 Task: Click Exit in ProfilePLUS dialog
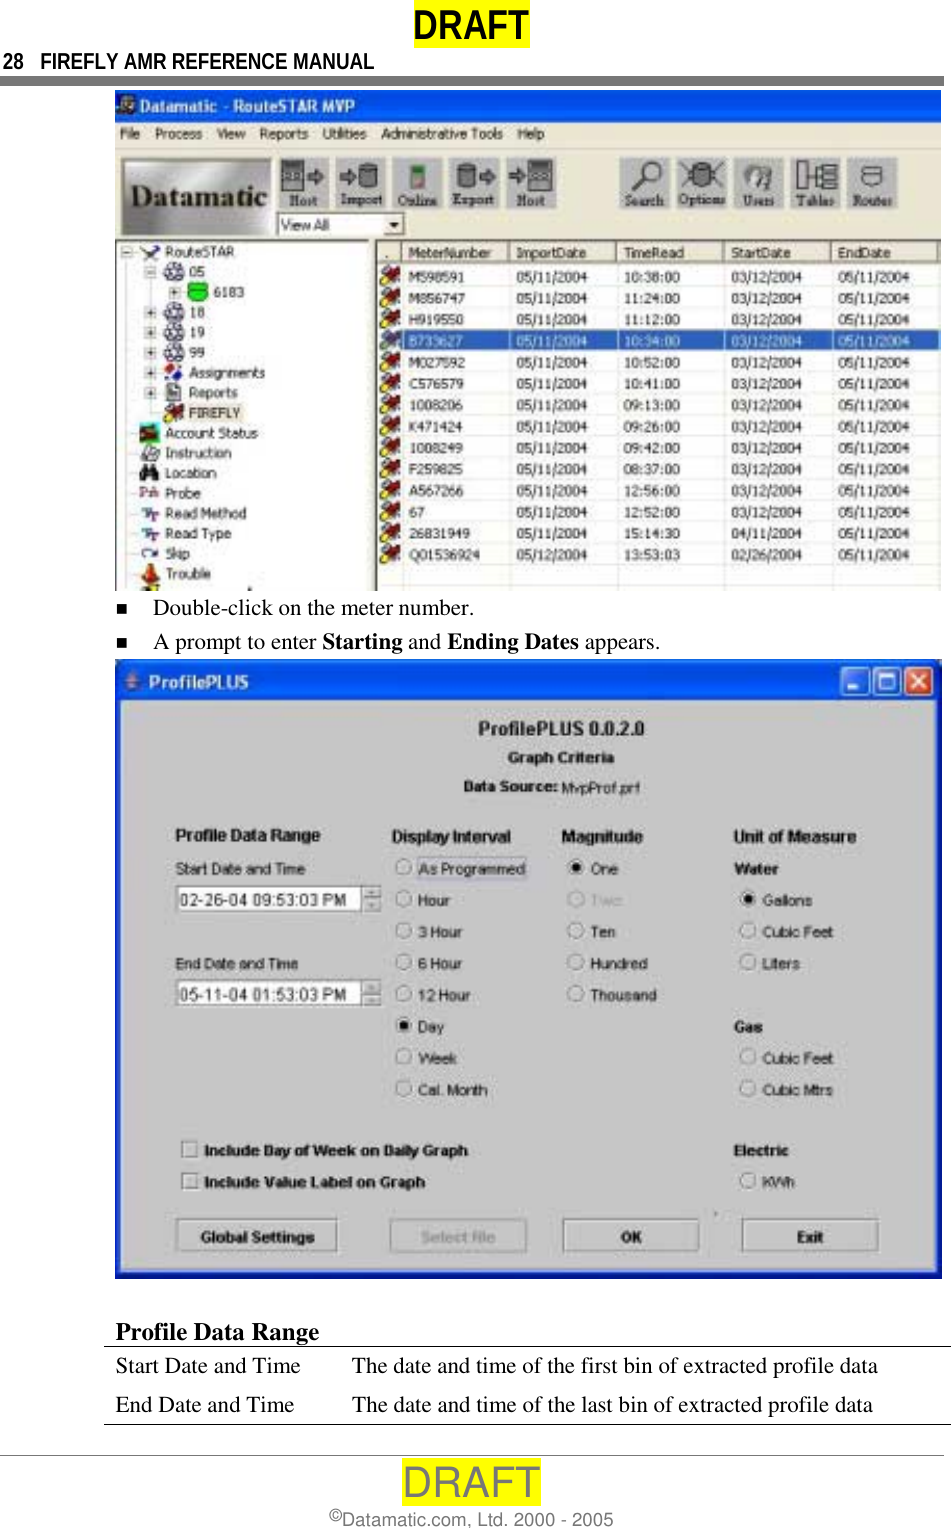pyautogui.click(x=810, y=1236)
